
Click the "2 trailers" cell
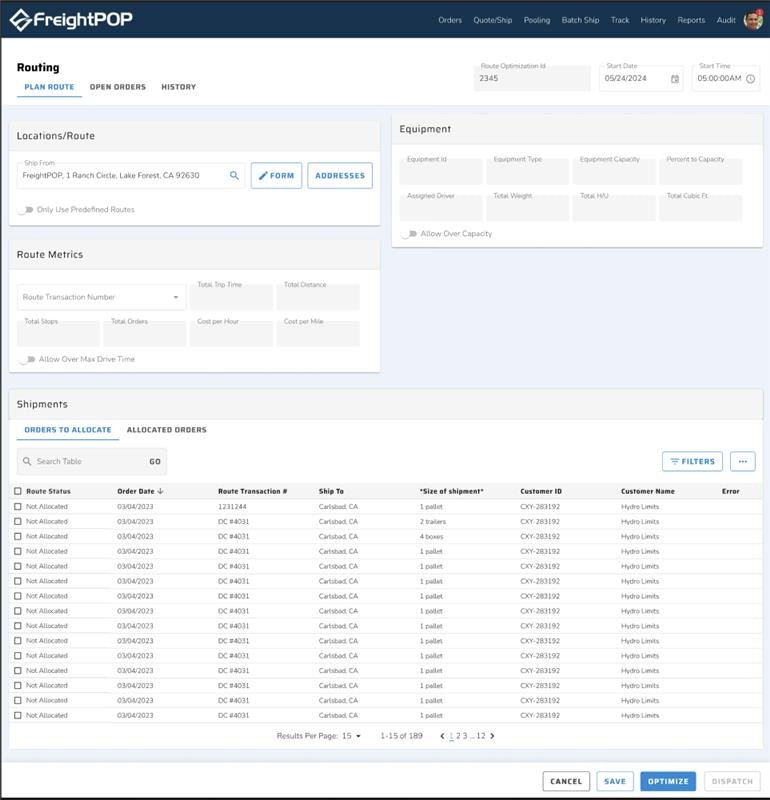[x=433, y=521]
